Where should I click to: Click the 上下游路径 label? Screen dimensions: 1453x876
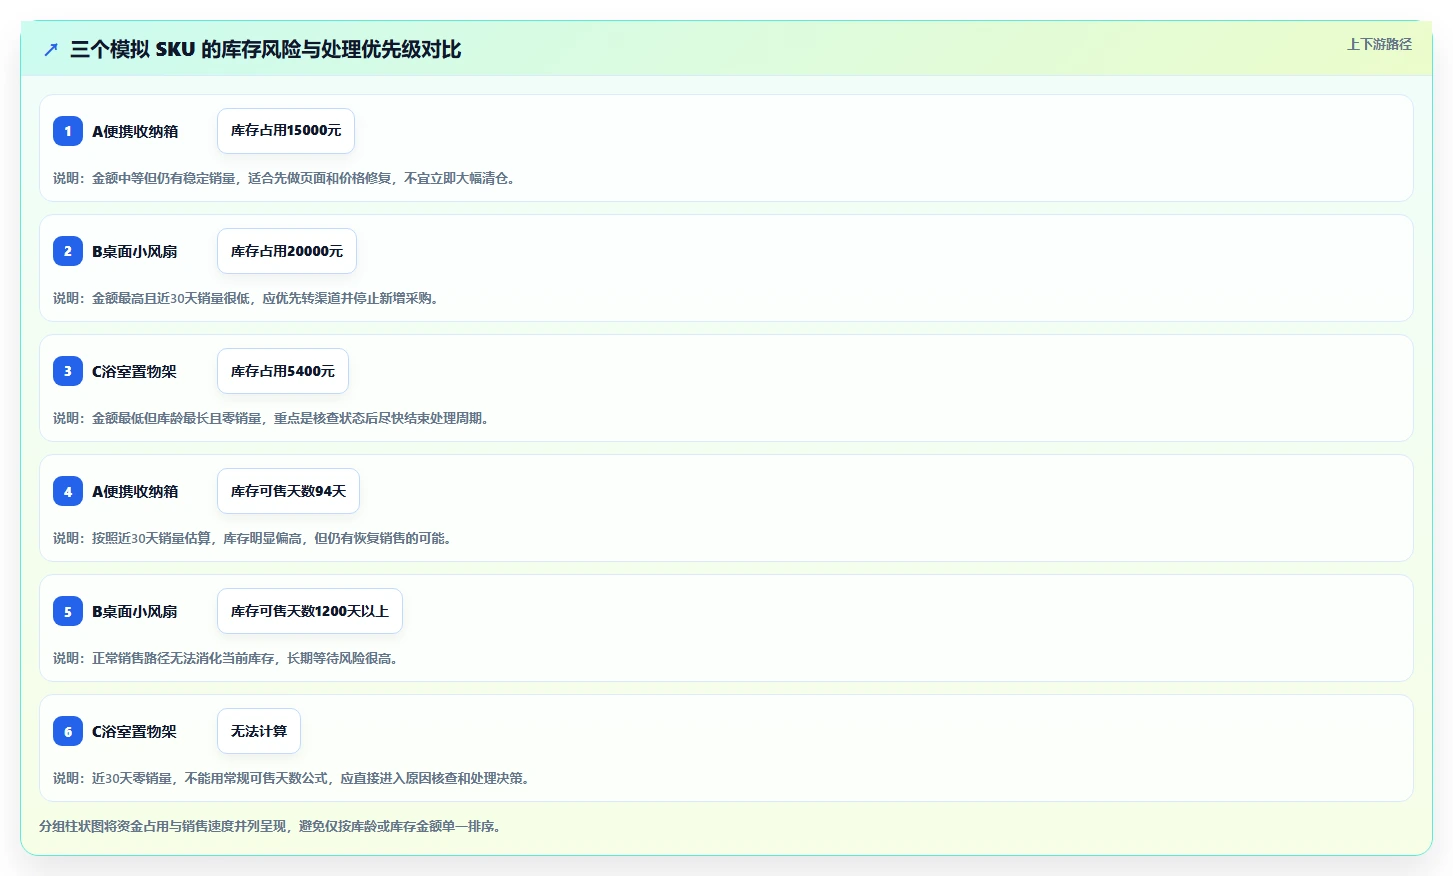pyautogui.click(x=1379, y=44)
